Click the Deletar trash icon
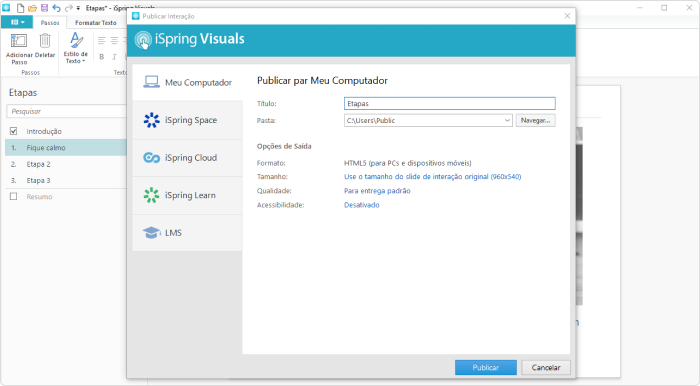The height and width of the screenshot is (386, 700). (x=45, y=46)
